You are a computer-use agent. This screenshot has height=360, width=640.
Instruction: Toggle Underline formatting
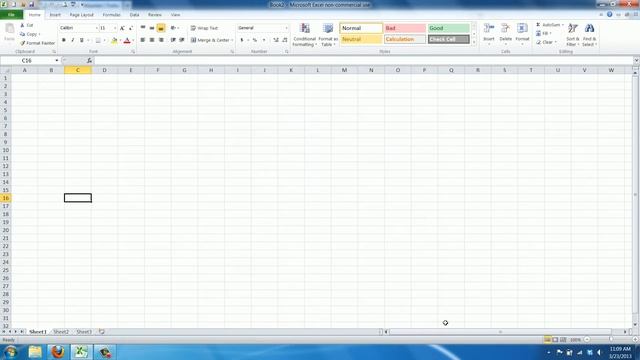82,40
